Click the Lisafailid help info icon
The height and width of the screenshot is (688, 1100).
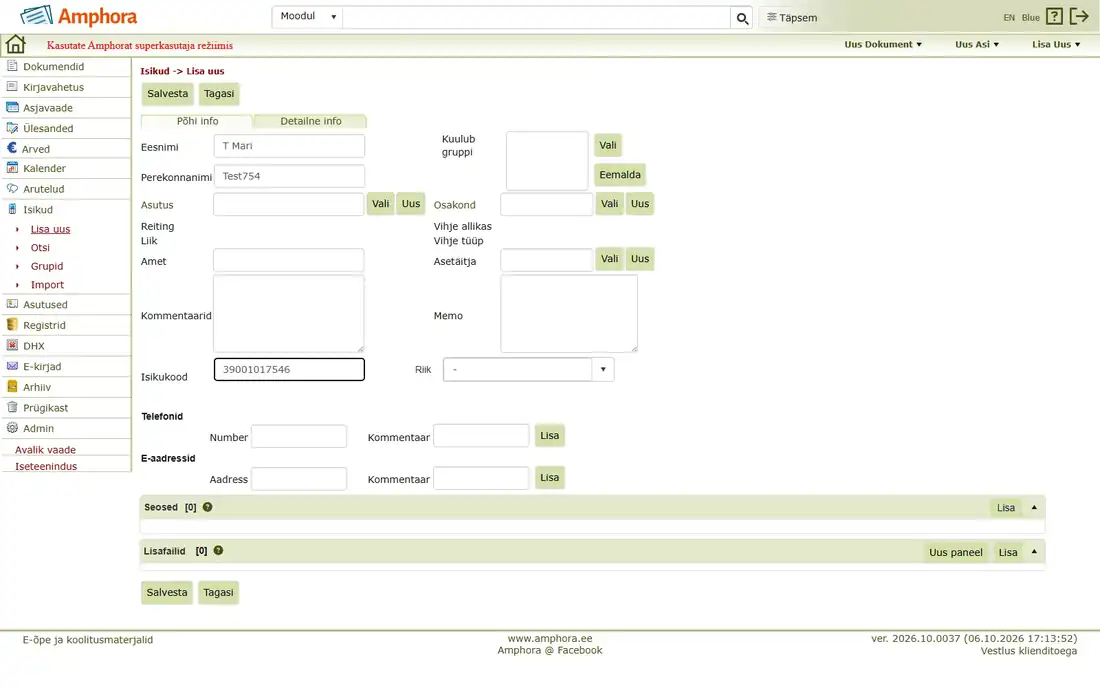click(218, 551)
